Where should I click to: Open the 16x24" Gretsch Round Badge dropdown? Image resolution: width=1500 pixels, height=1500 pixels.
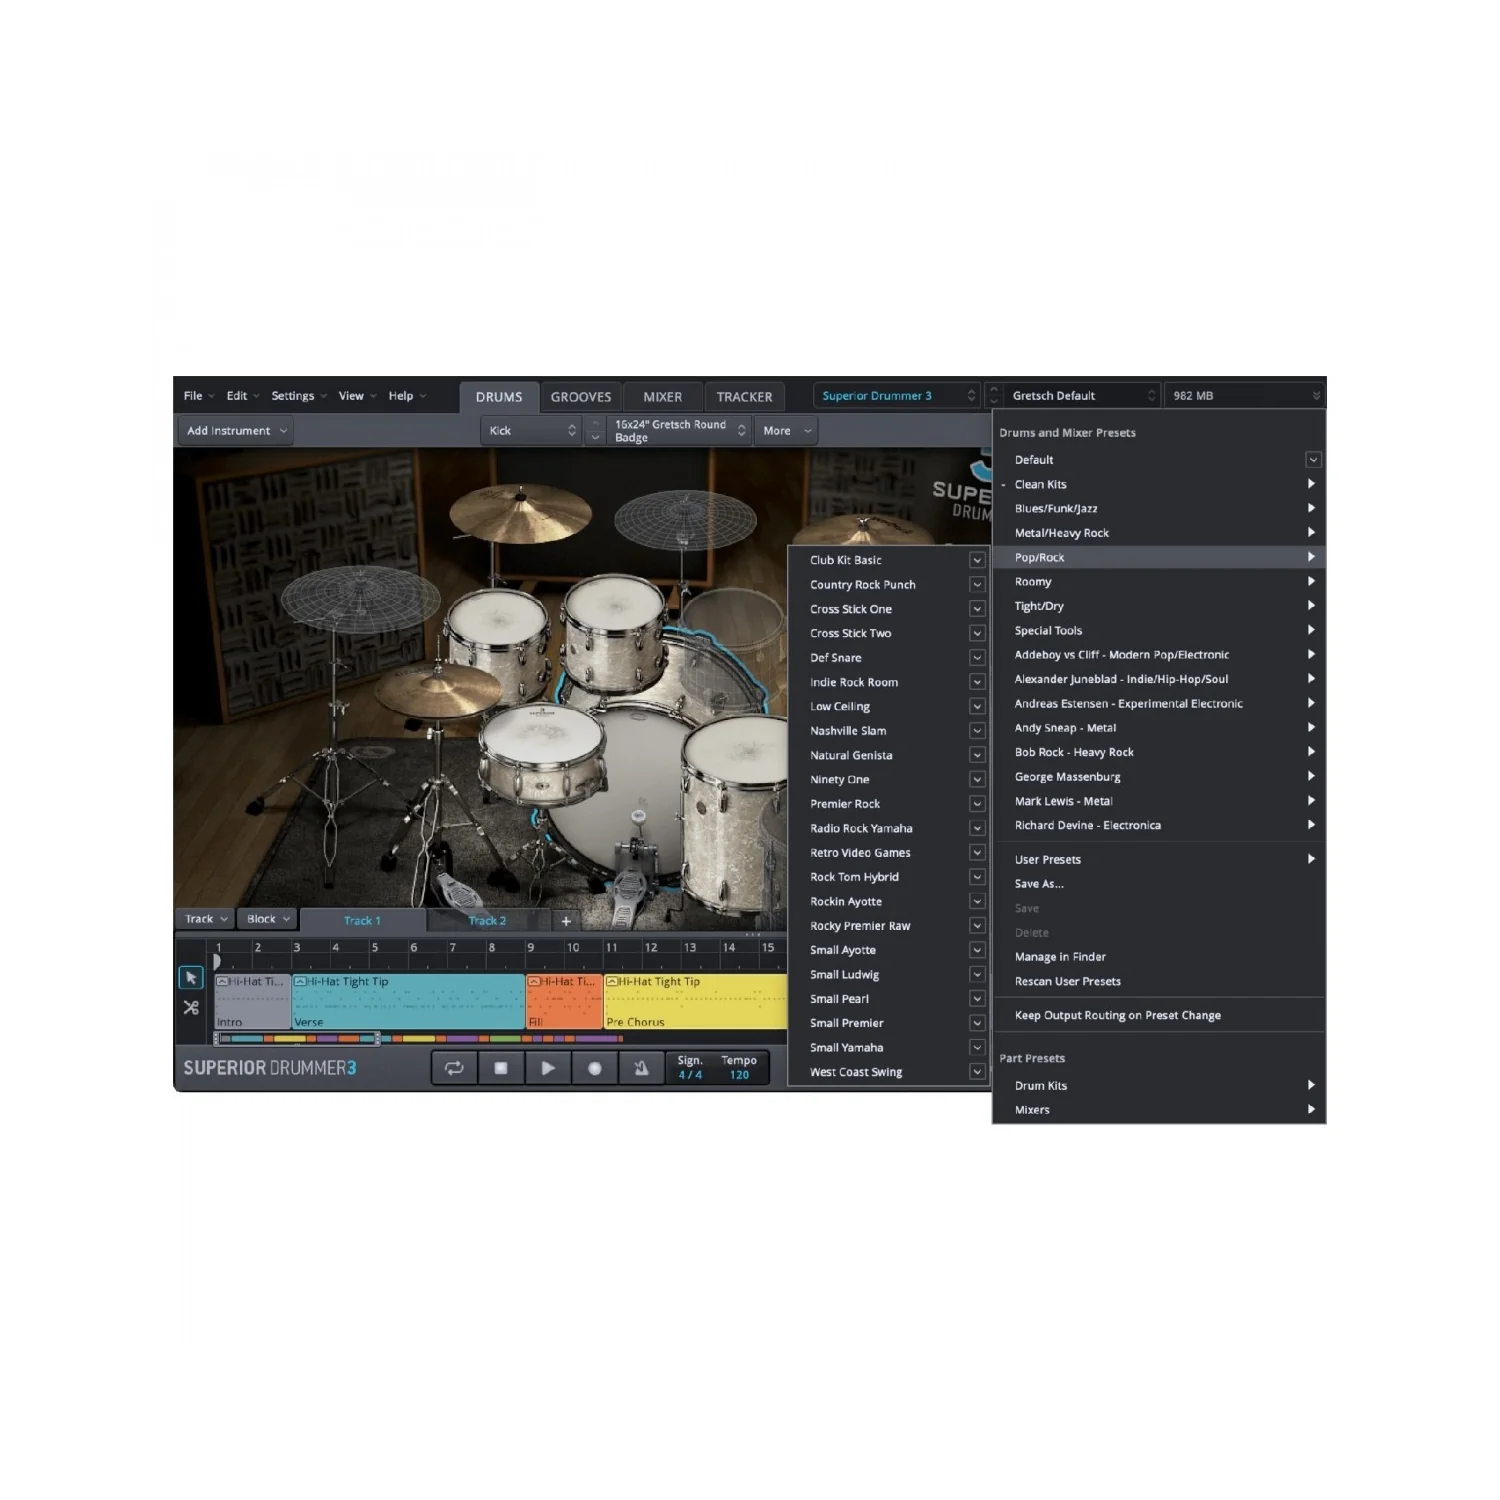pyautogui.click(x=678, y=431)
